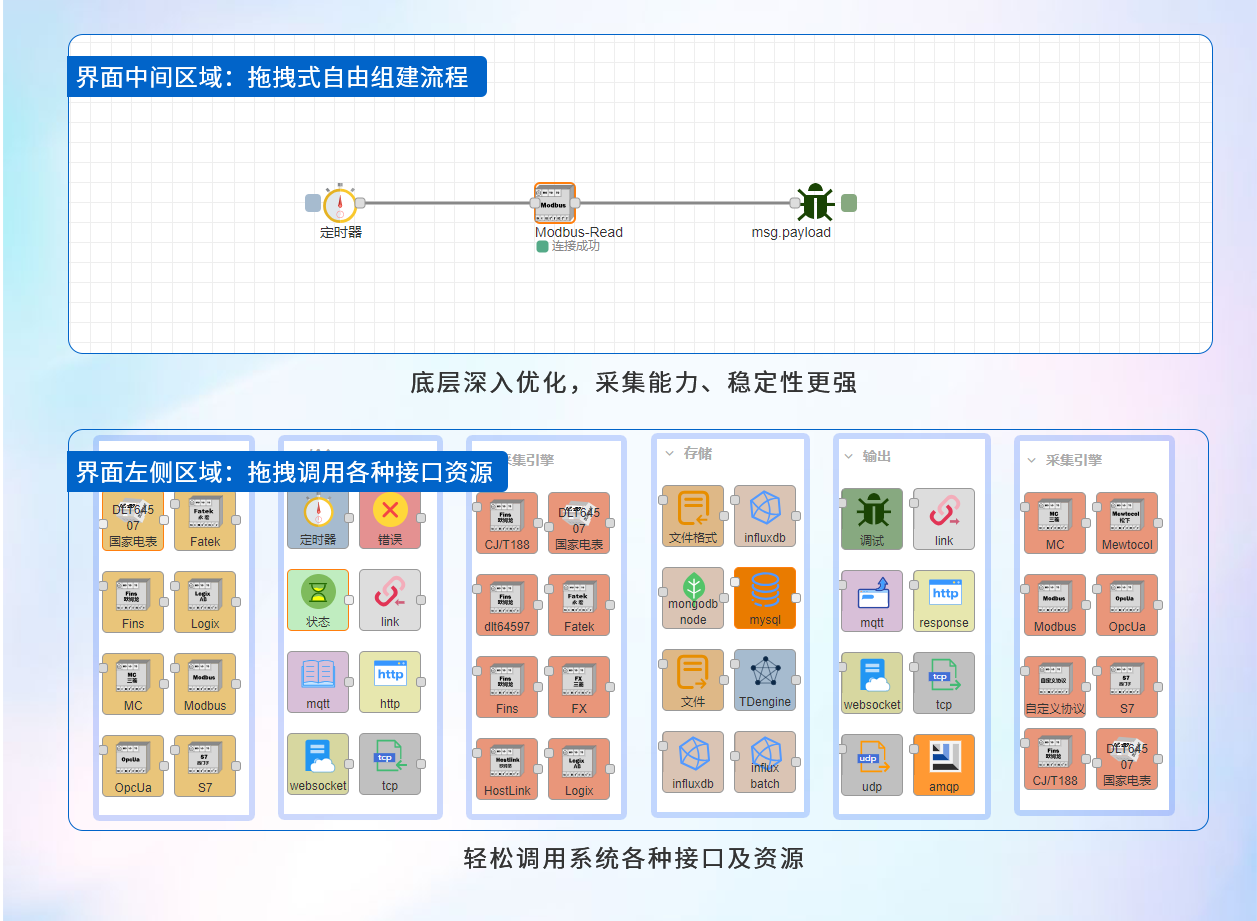Pick the udp output node
The height and width of the screenshot is (921, 1257).
click(872, 765)
